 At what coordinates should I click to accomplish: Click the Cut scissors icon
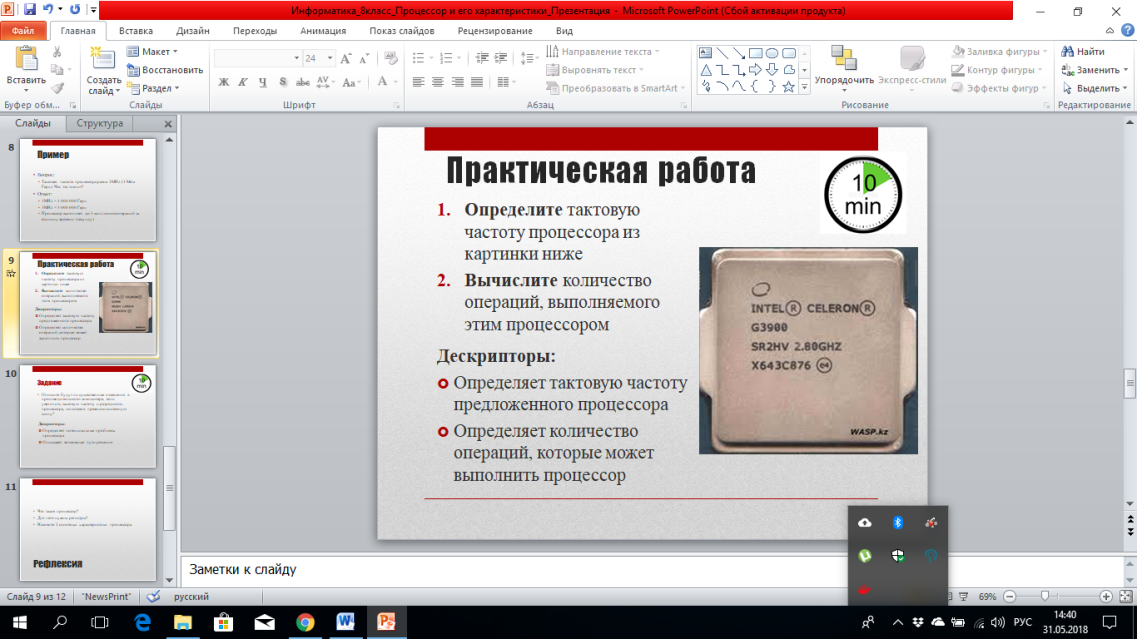coord(57,52)
